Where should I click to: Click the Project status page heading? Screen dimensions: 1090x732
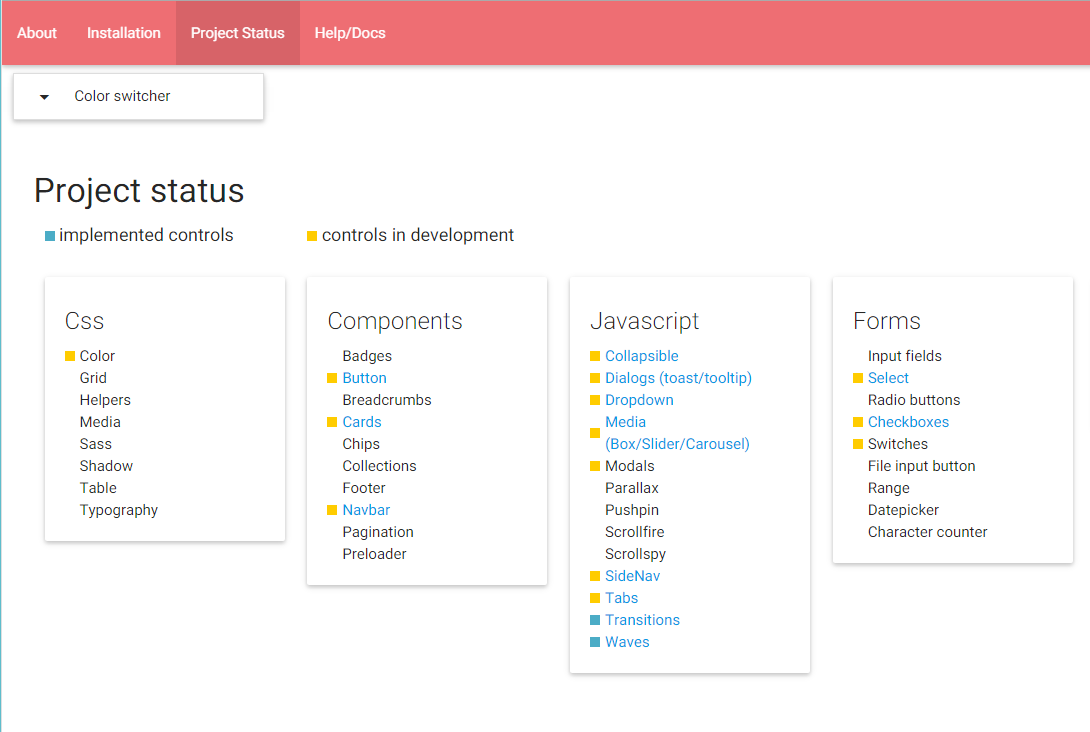tap(139, 190)
